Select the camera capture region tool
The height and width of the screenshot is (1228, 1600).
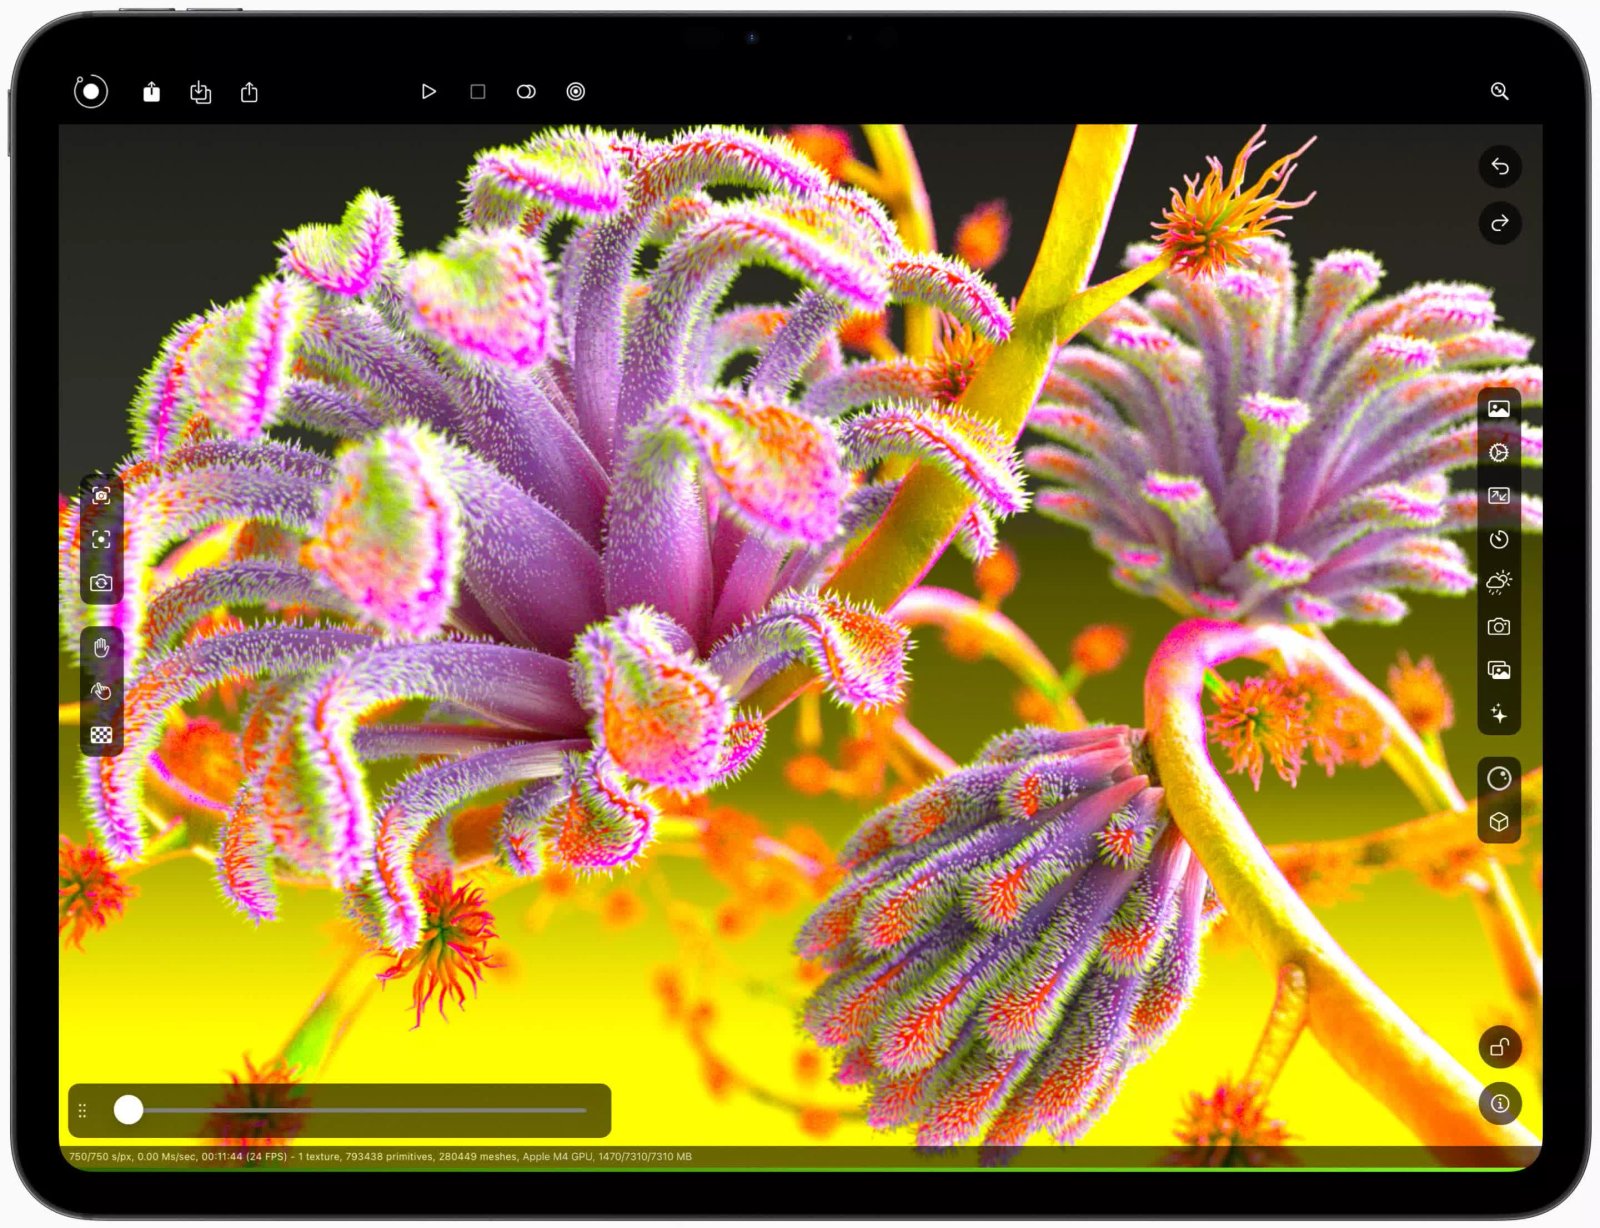[x=100, y=497]
